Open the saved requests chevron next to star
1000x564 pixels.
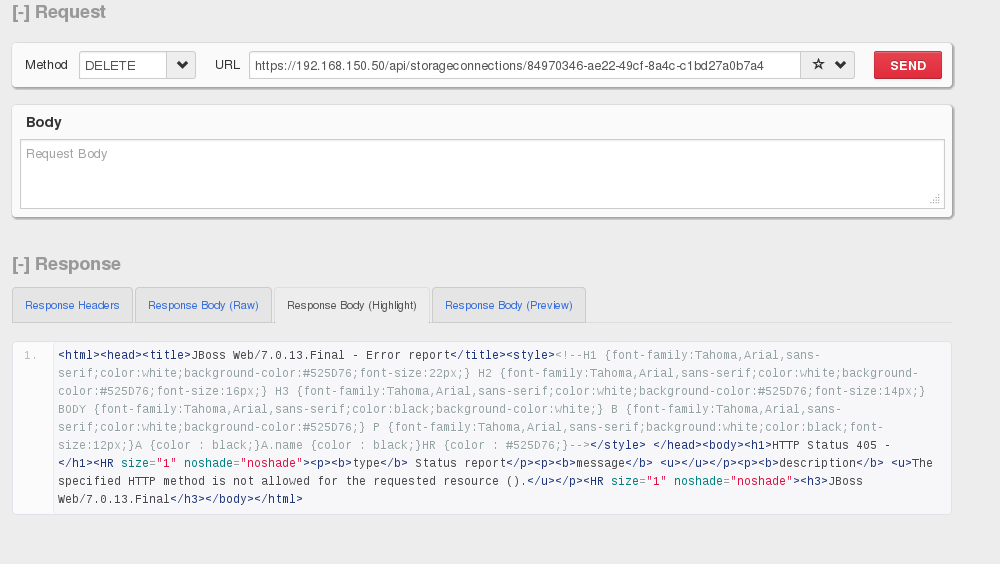pos(840,65)
